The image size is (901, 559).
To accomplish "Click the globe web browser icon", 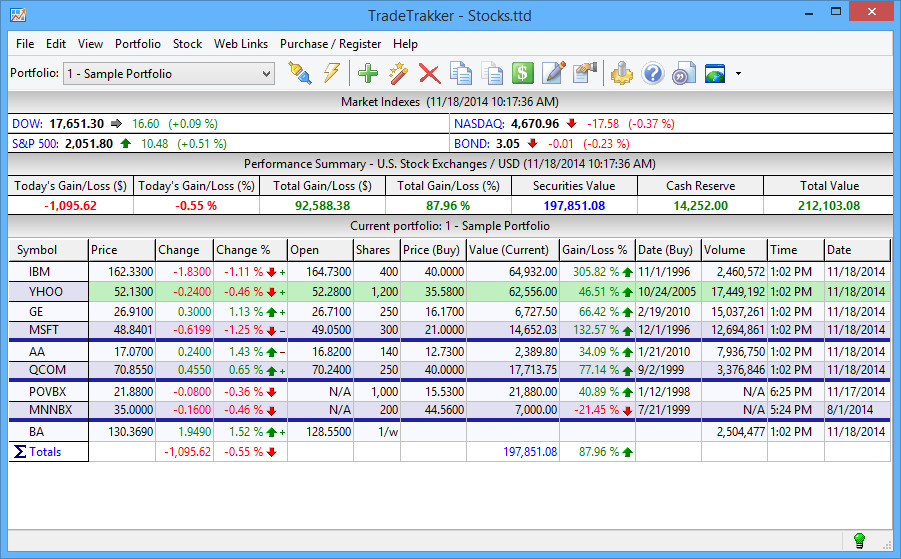I will [715, 74].
